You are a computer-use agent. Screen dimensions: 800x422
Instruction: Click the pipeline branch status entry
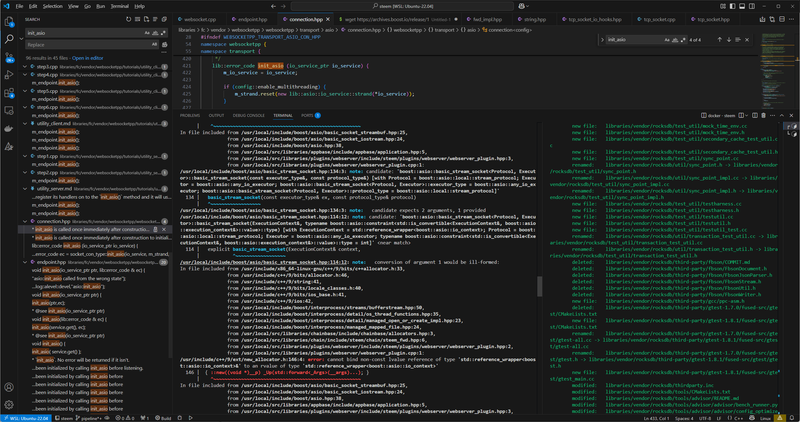pyautogui.click(x=91, y=418)
